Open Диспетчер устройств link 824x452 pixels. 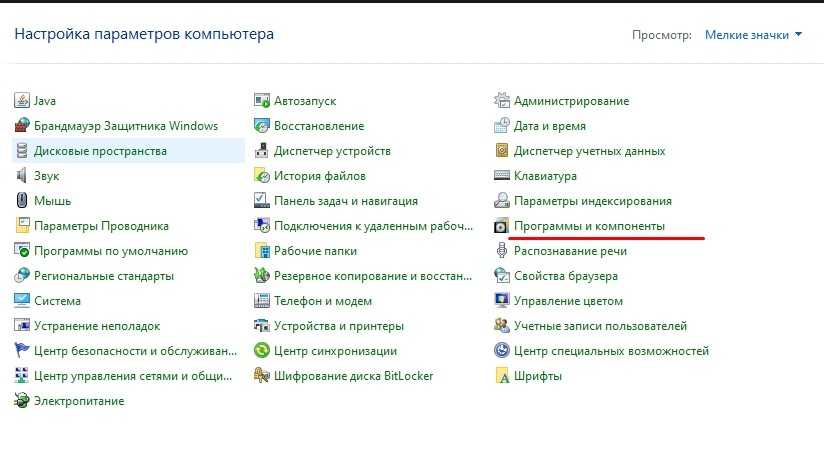[x=332, y=151]
